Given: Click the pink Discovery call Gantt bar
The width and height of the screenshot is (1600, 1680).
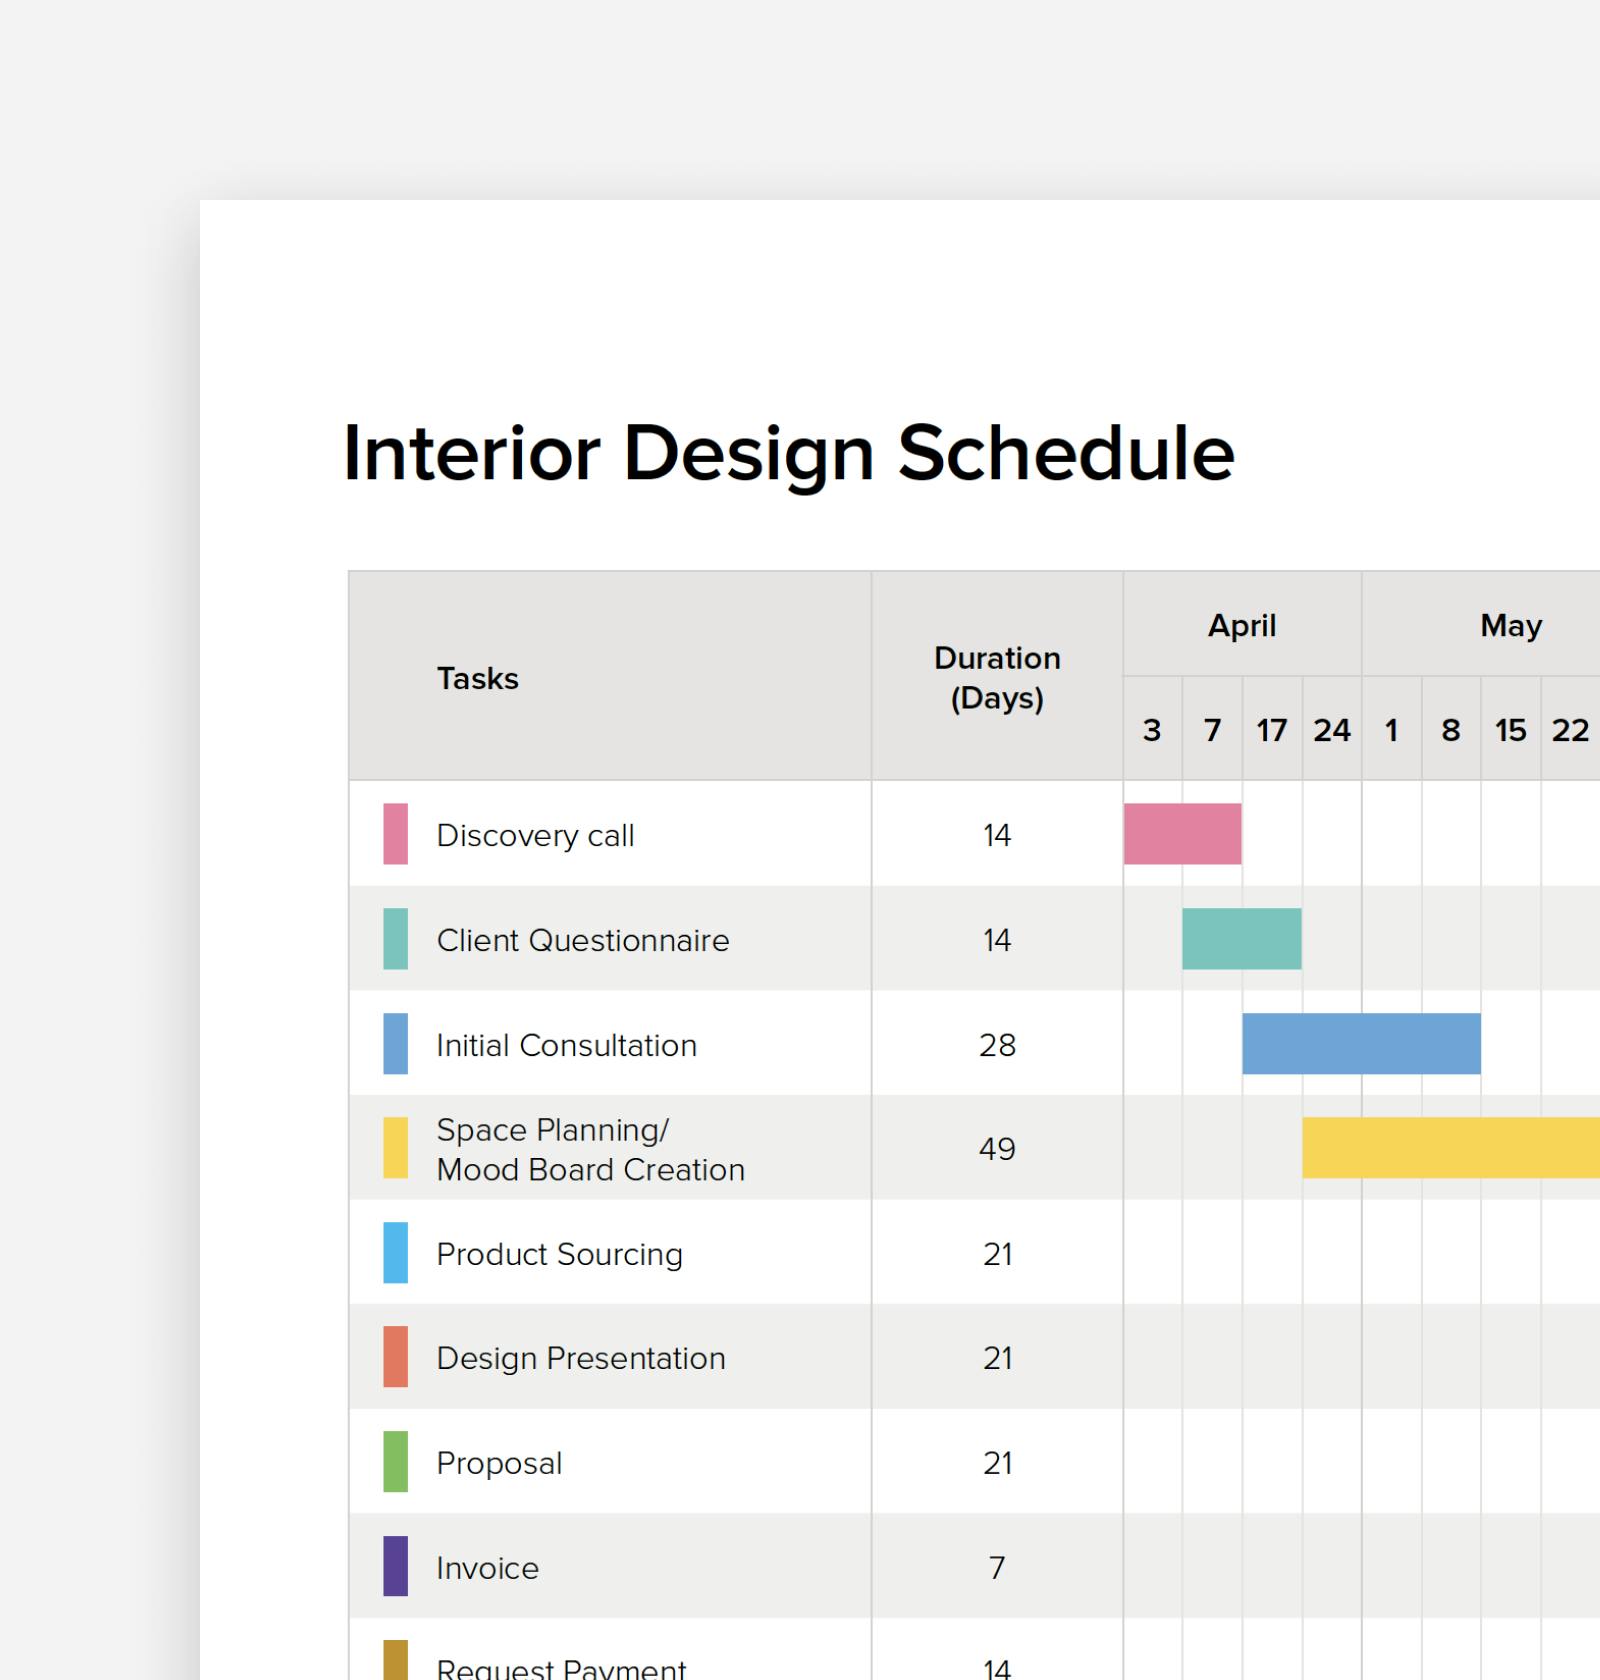Looking at the screenshot, I should tap(1181, 834).
